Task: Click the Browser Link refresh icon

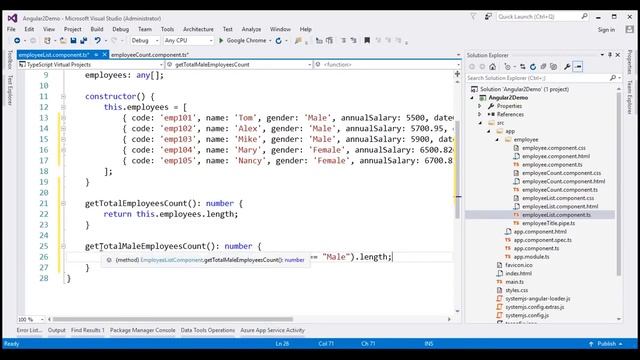Action: pos(278,40)
